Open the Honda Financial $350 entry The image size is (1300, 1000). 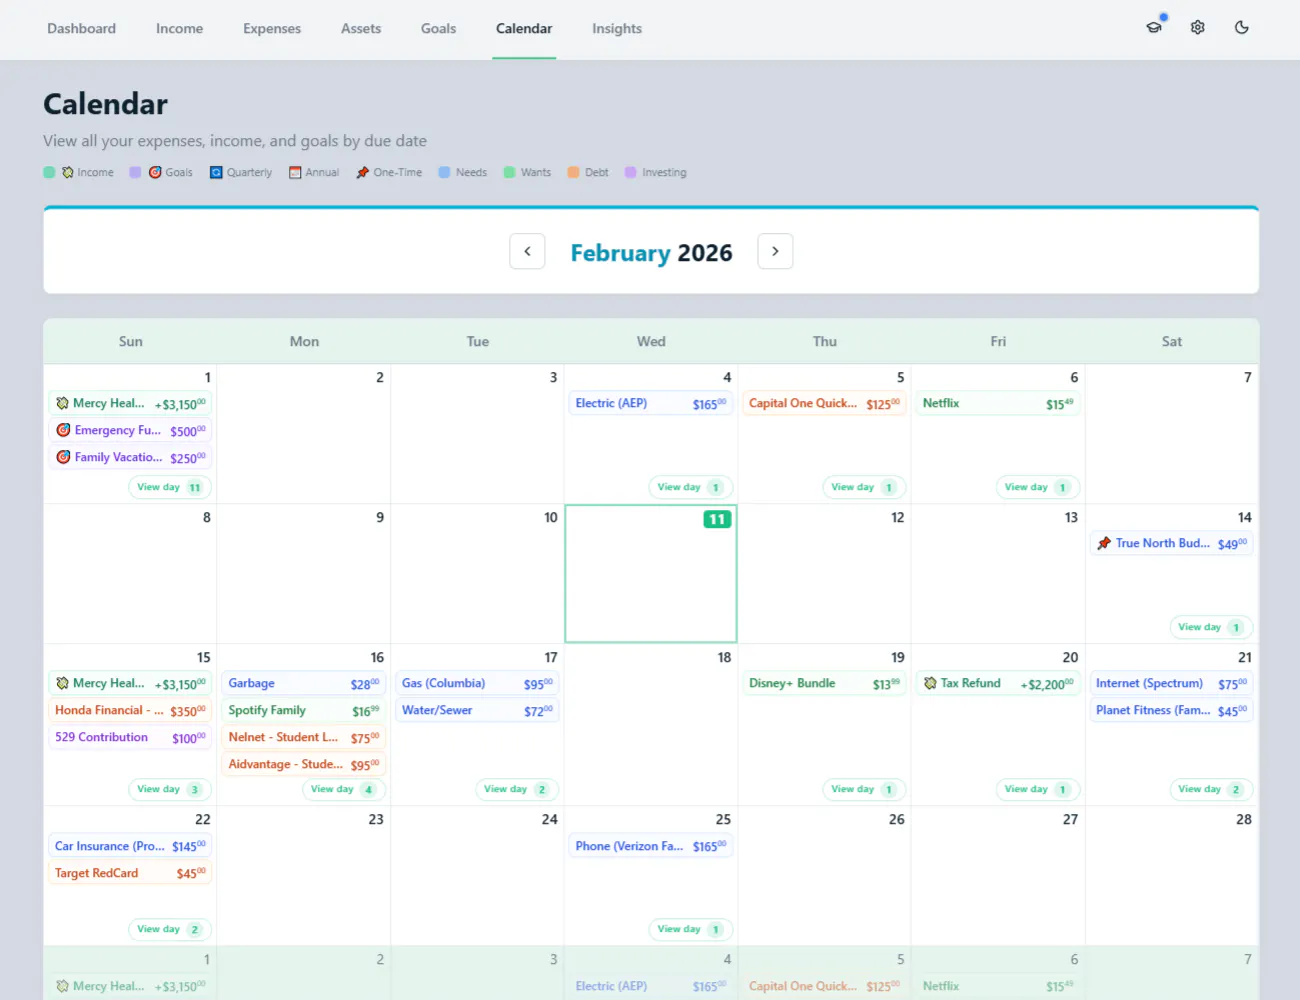pyautogui.click(x=130, y=710)
